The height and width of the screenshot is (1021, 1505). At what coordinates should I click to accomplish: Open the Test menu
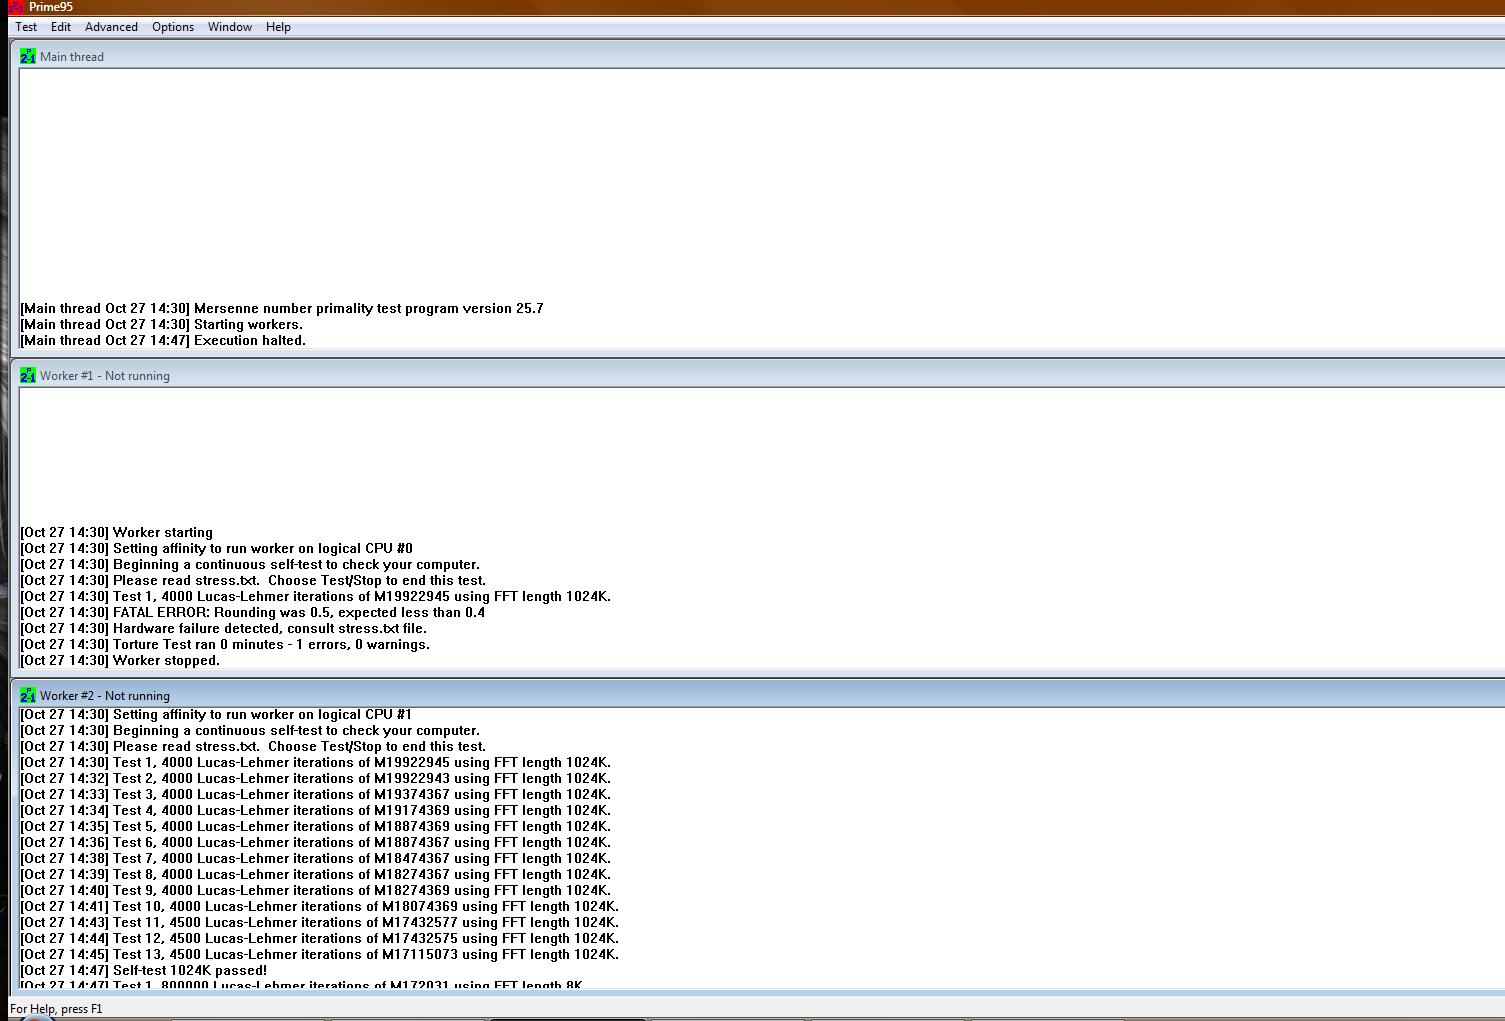coord(26,27)
